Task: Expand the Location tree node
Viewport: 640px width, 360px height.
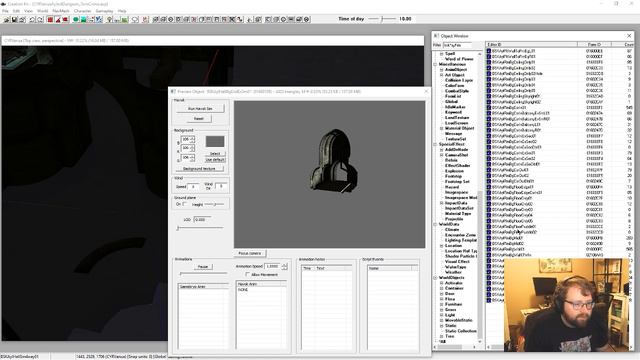Action: click(442, 246)
